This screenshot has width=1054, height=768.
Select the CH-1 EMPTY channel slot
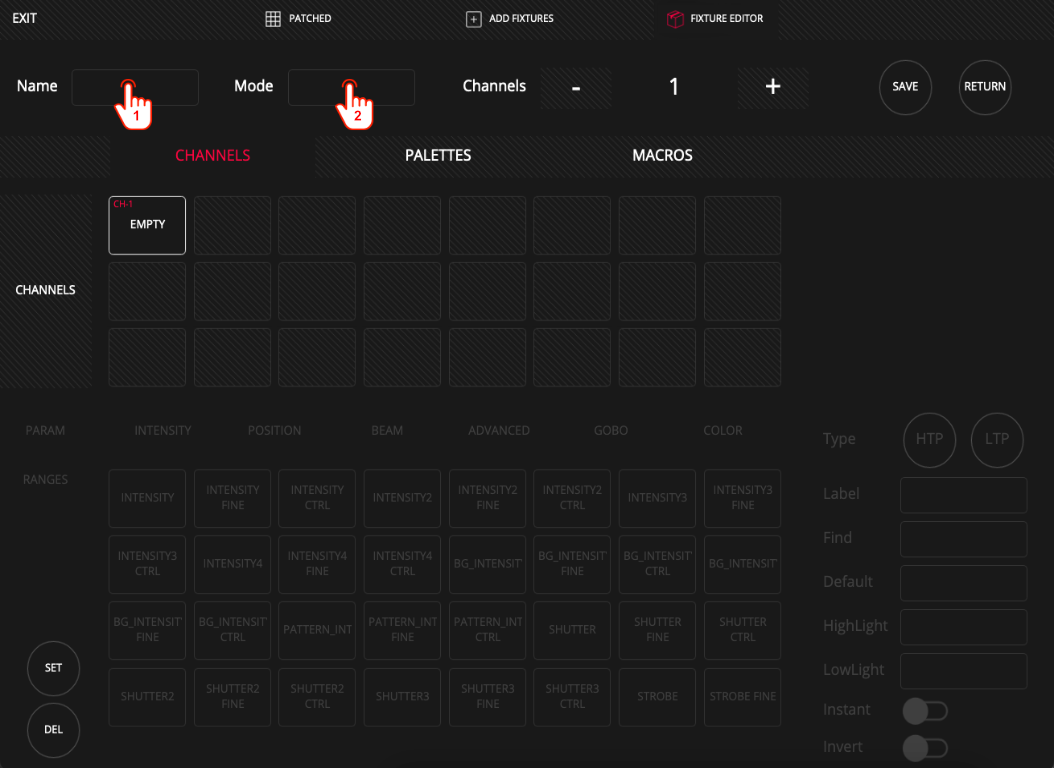coord(147,225)
